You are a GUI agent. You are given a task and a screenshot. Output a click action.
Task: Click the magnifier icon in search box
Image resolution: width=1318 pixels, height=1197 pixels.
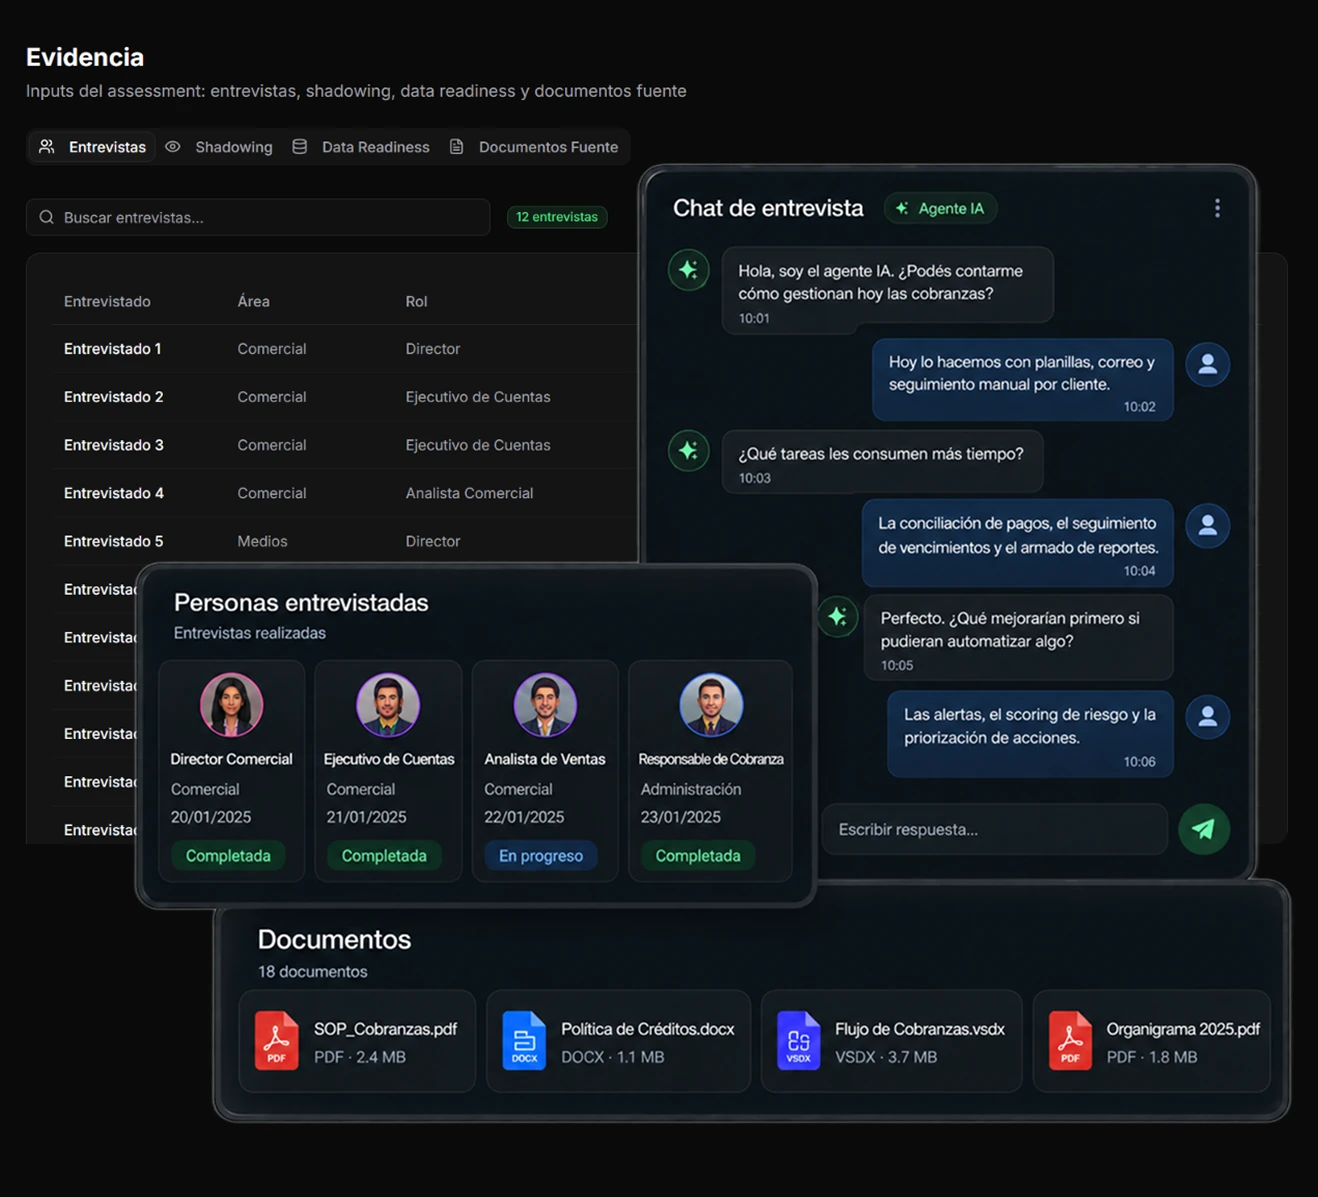click(x=47, y=217)
